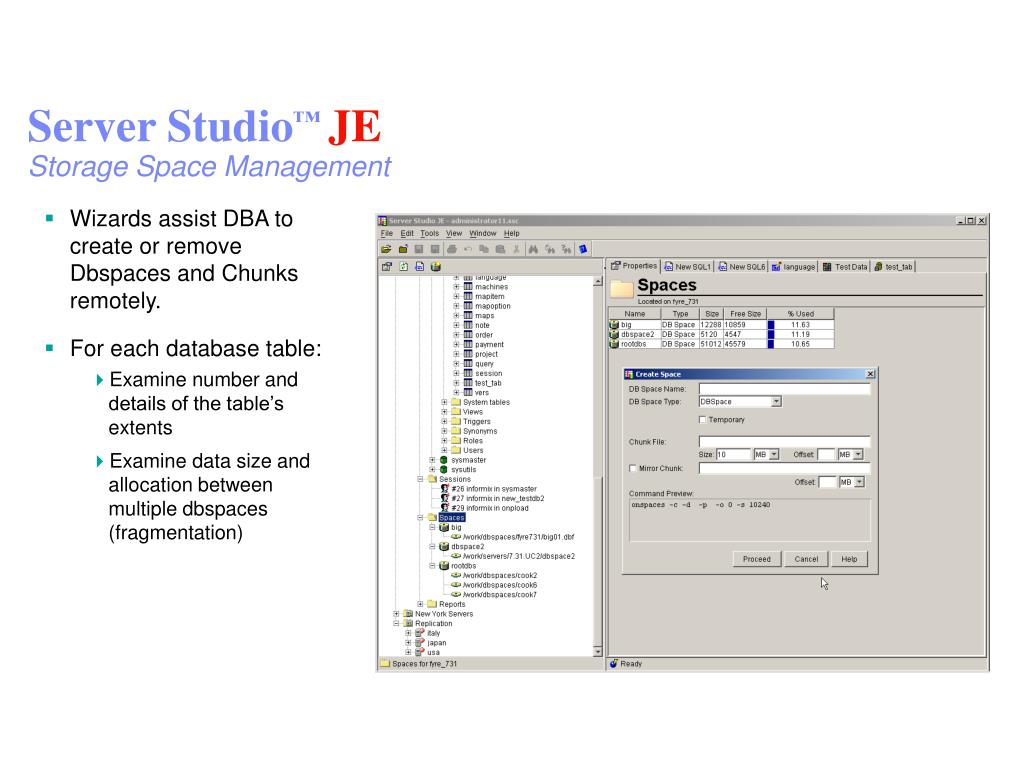Click the % Used bar for rootdbs
This screenshot has height=768, width=1024.
click(771, 344)
